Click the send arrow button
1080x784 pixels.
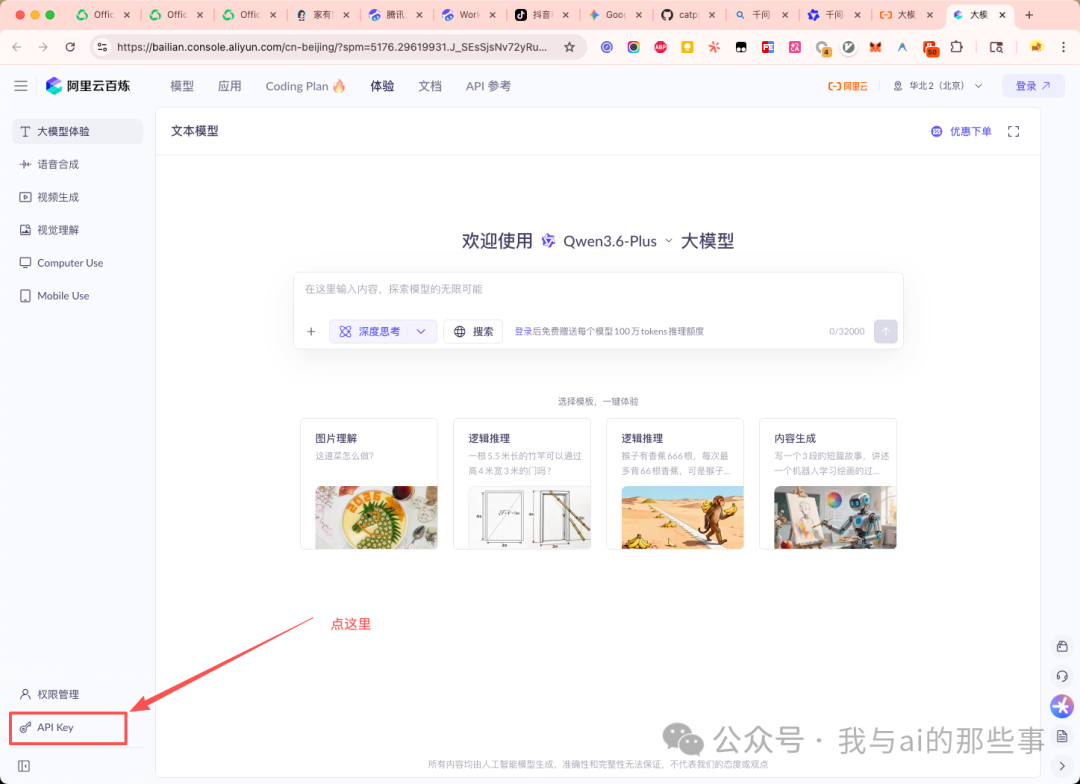click(886, 331)
